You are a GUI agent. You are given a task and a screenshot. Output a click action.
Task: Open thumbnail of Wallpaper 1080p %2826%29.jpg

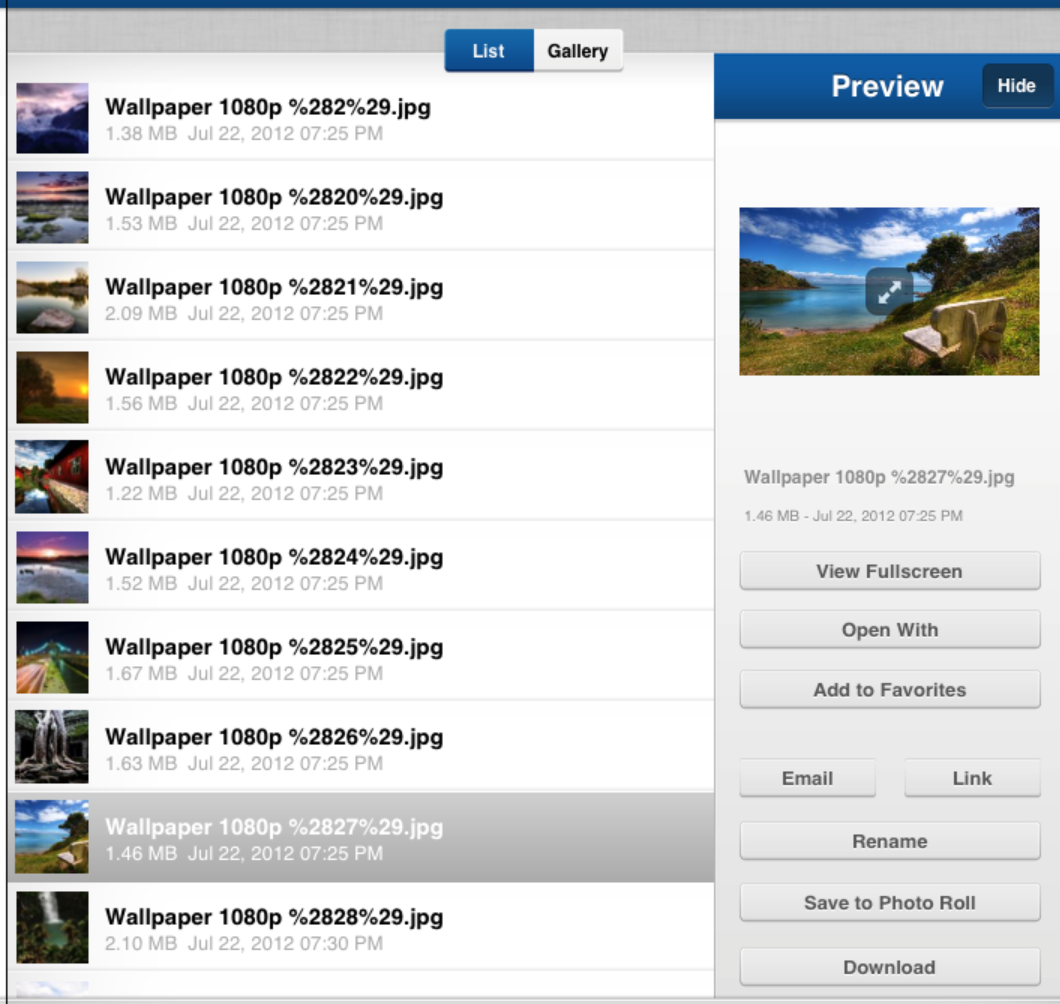[x=52, y=746]
